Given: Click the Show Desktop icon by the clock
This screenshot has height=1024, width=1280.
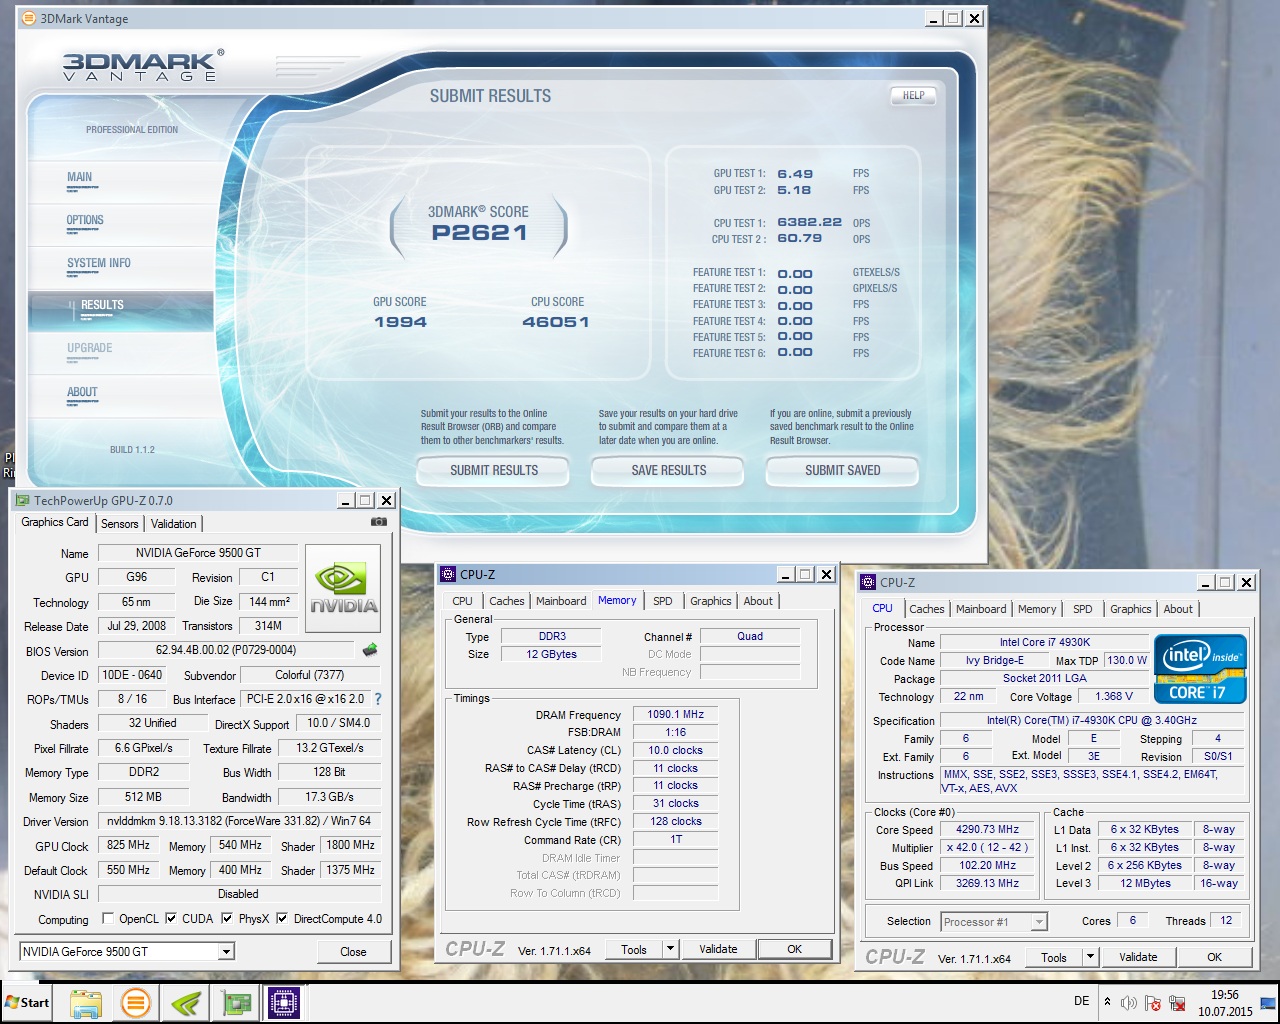Looking at the screenshot, I should point(1269,1003).
